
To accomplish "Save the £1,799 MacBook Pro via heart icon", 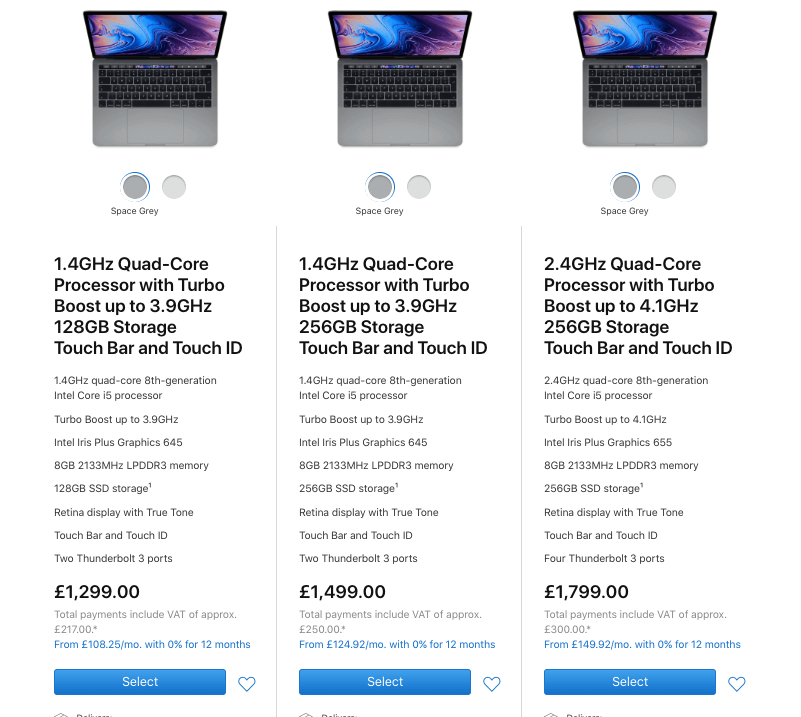I will point(737,684).
